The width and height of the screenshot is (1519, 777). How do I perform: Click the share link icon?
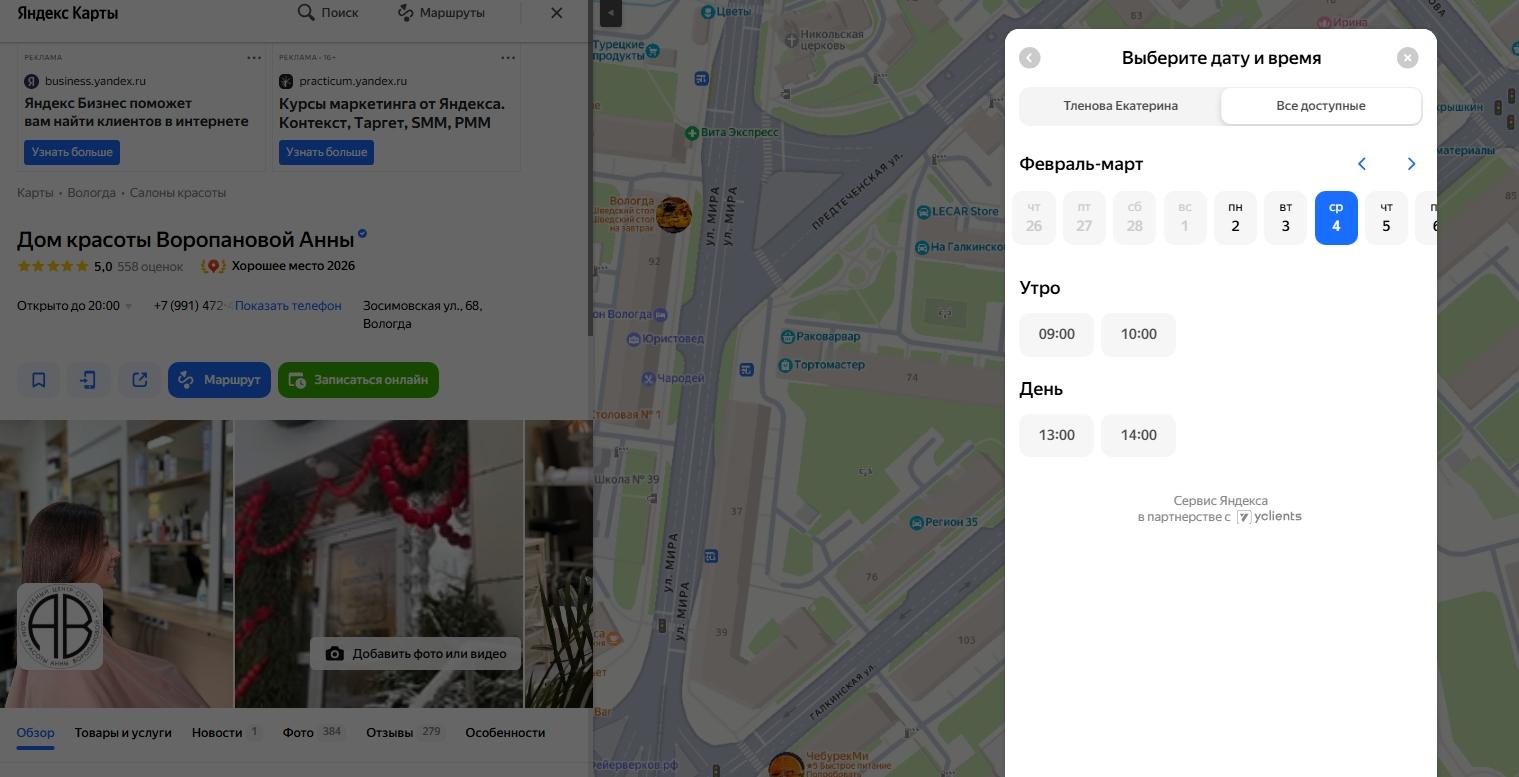click(x=140, y=380)
